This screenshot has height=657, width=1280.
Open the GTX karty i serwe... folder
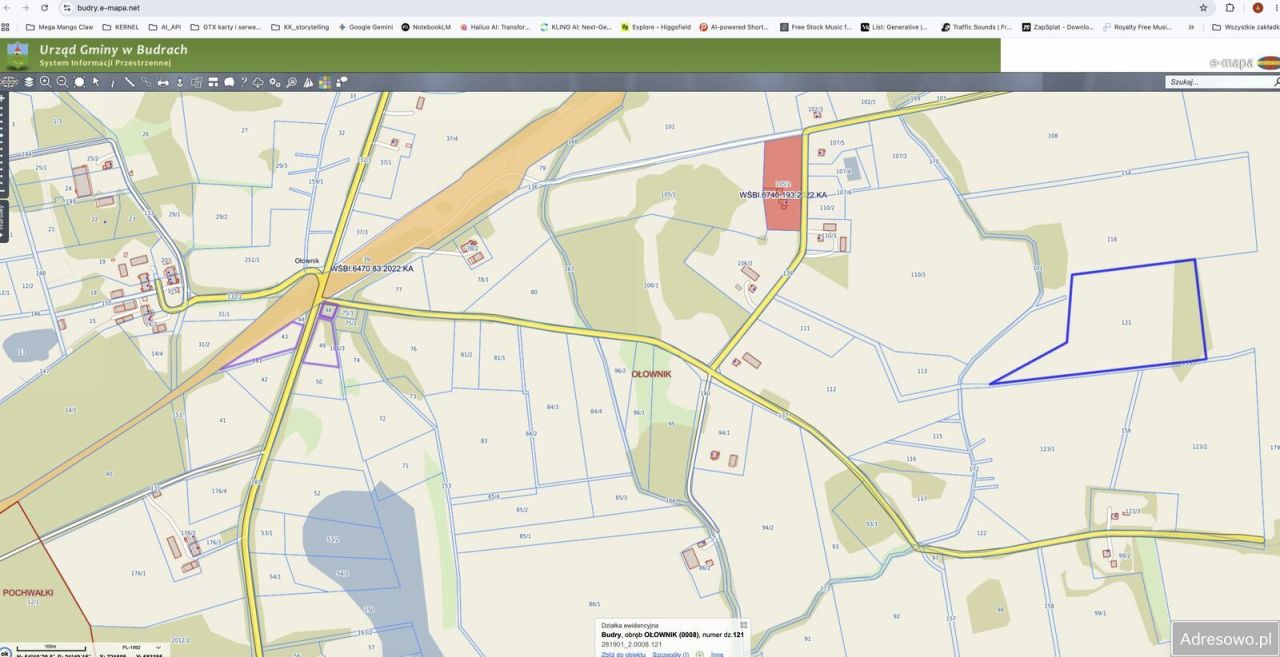[225, 27]
